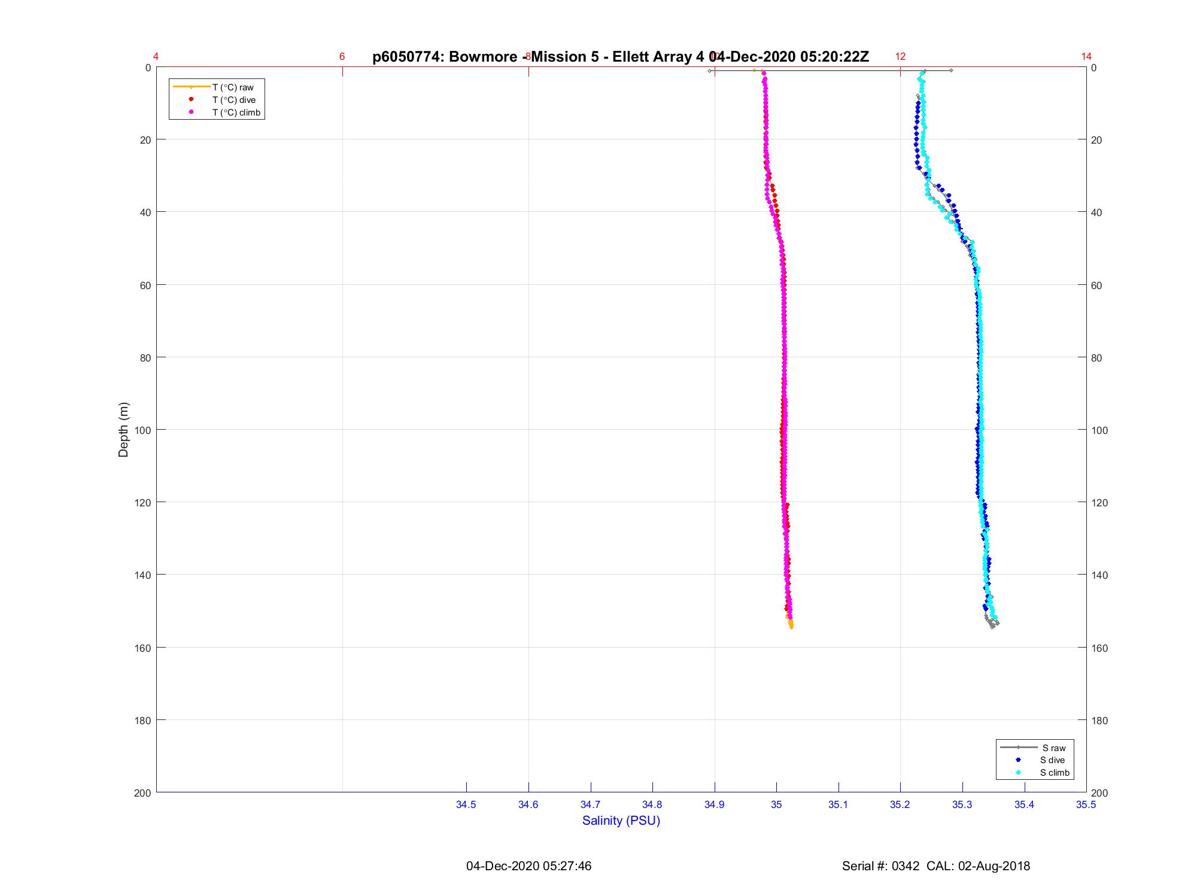Click red temperature tick label '14'

(1086, 57)
